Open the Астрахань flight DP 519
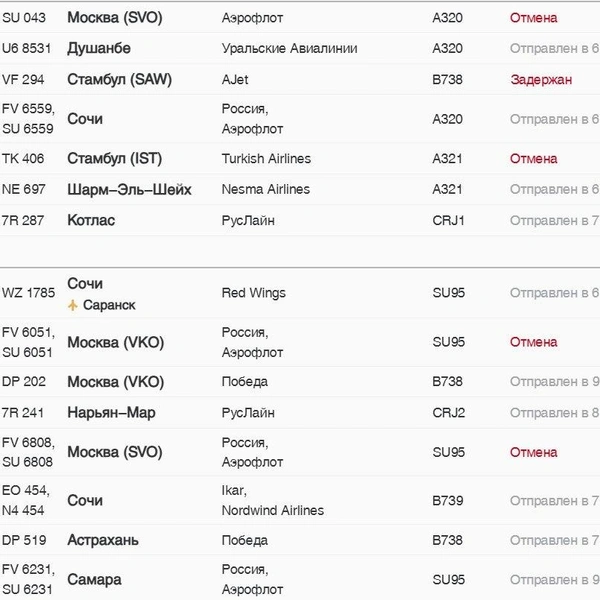Viewport: 600px width, 600px height. click(300, 540)
